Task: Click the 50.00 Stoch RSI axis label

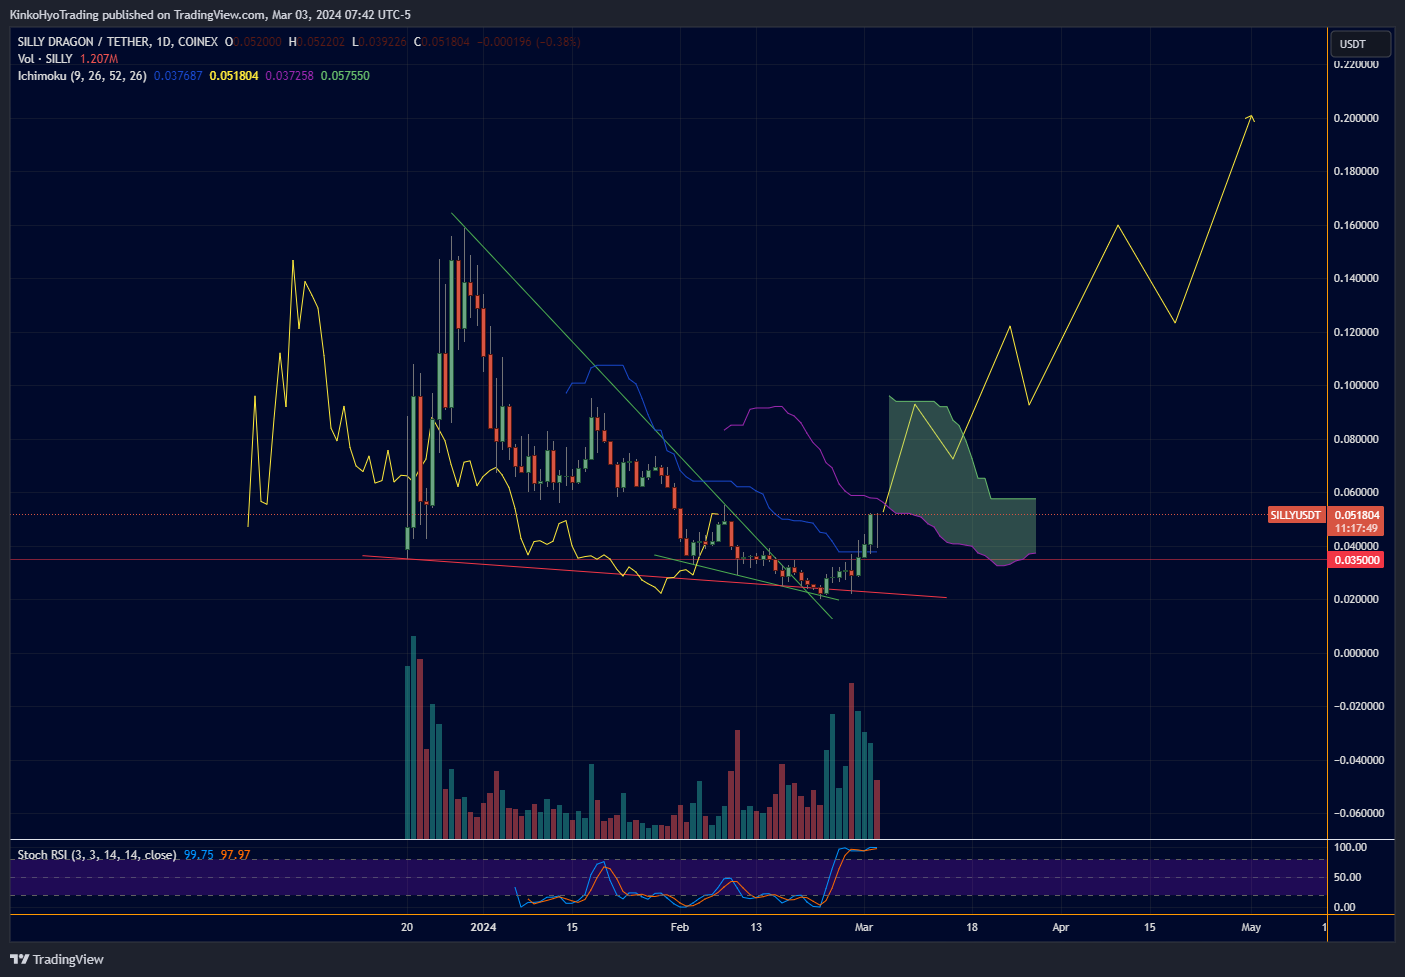Action: [1347, 877]
